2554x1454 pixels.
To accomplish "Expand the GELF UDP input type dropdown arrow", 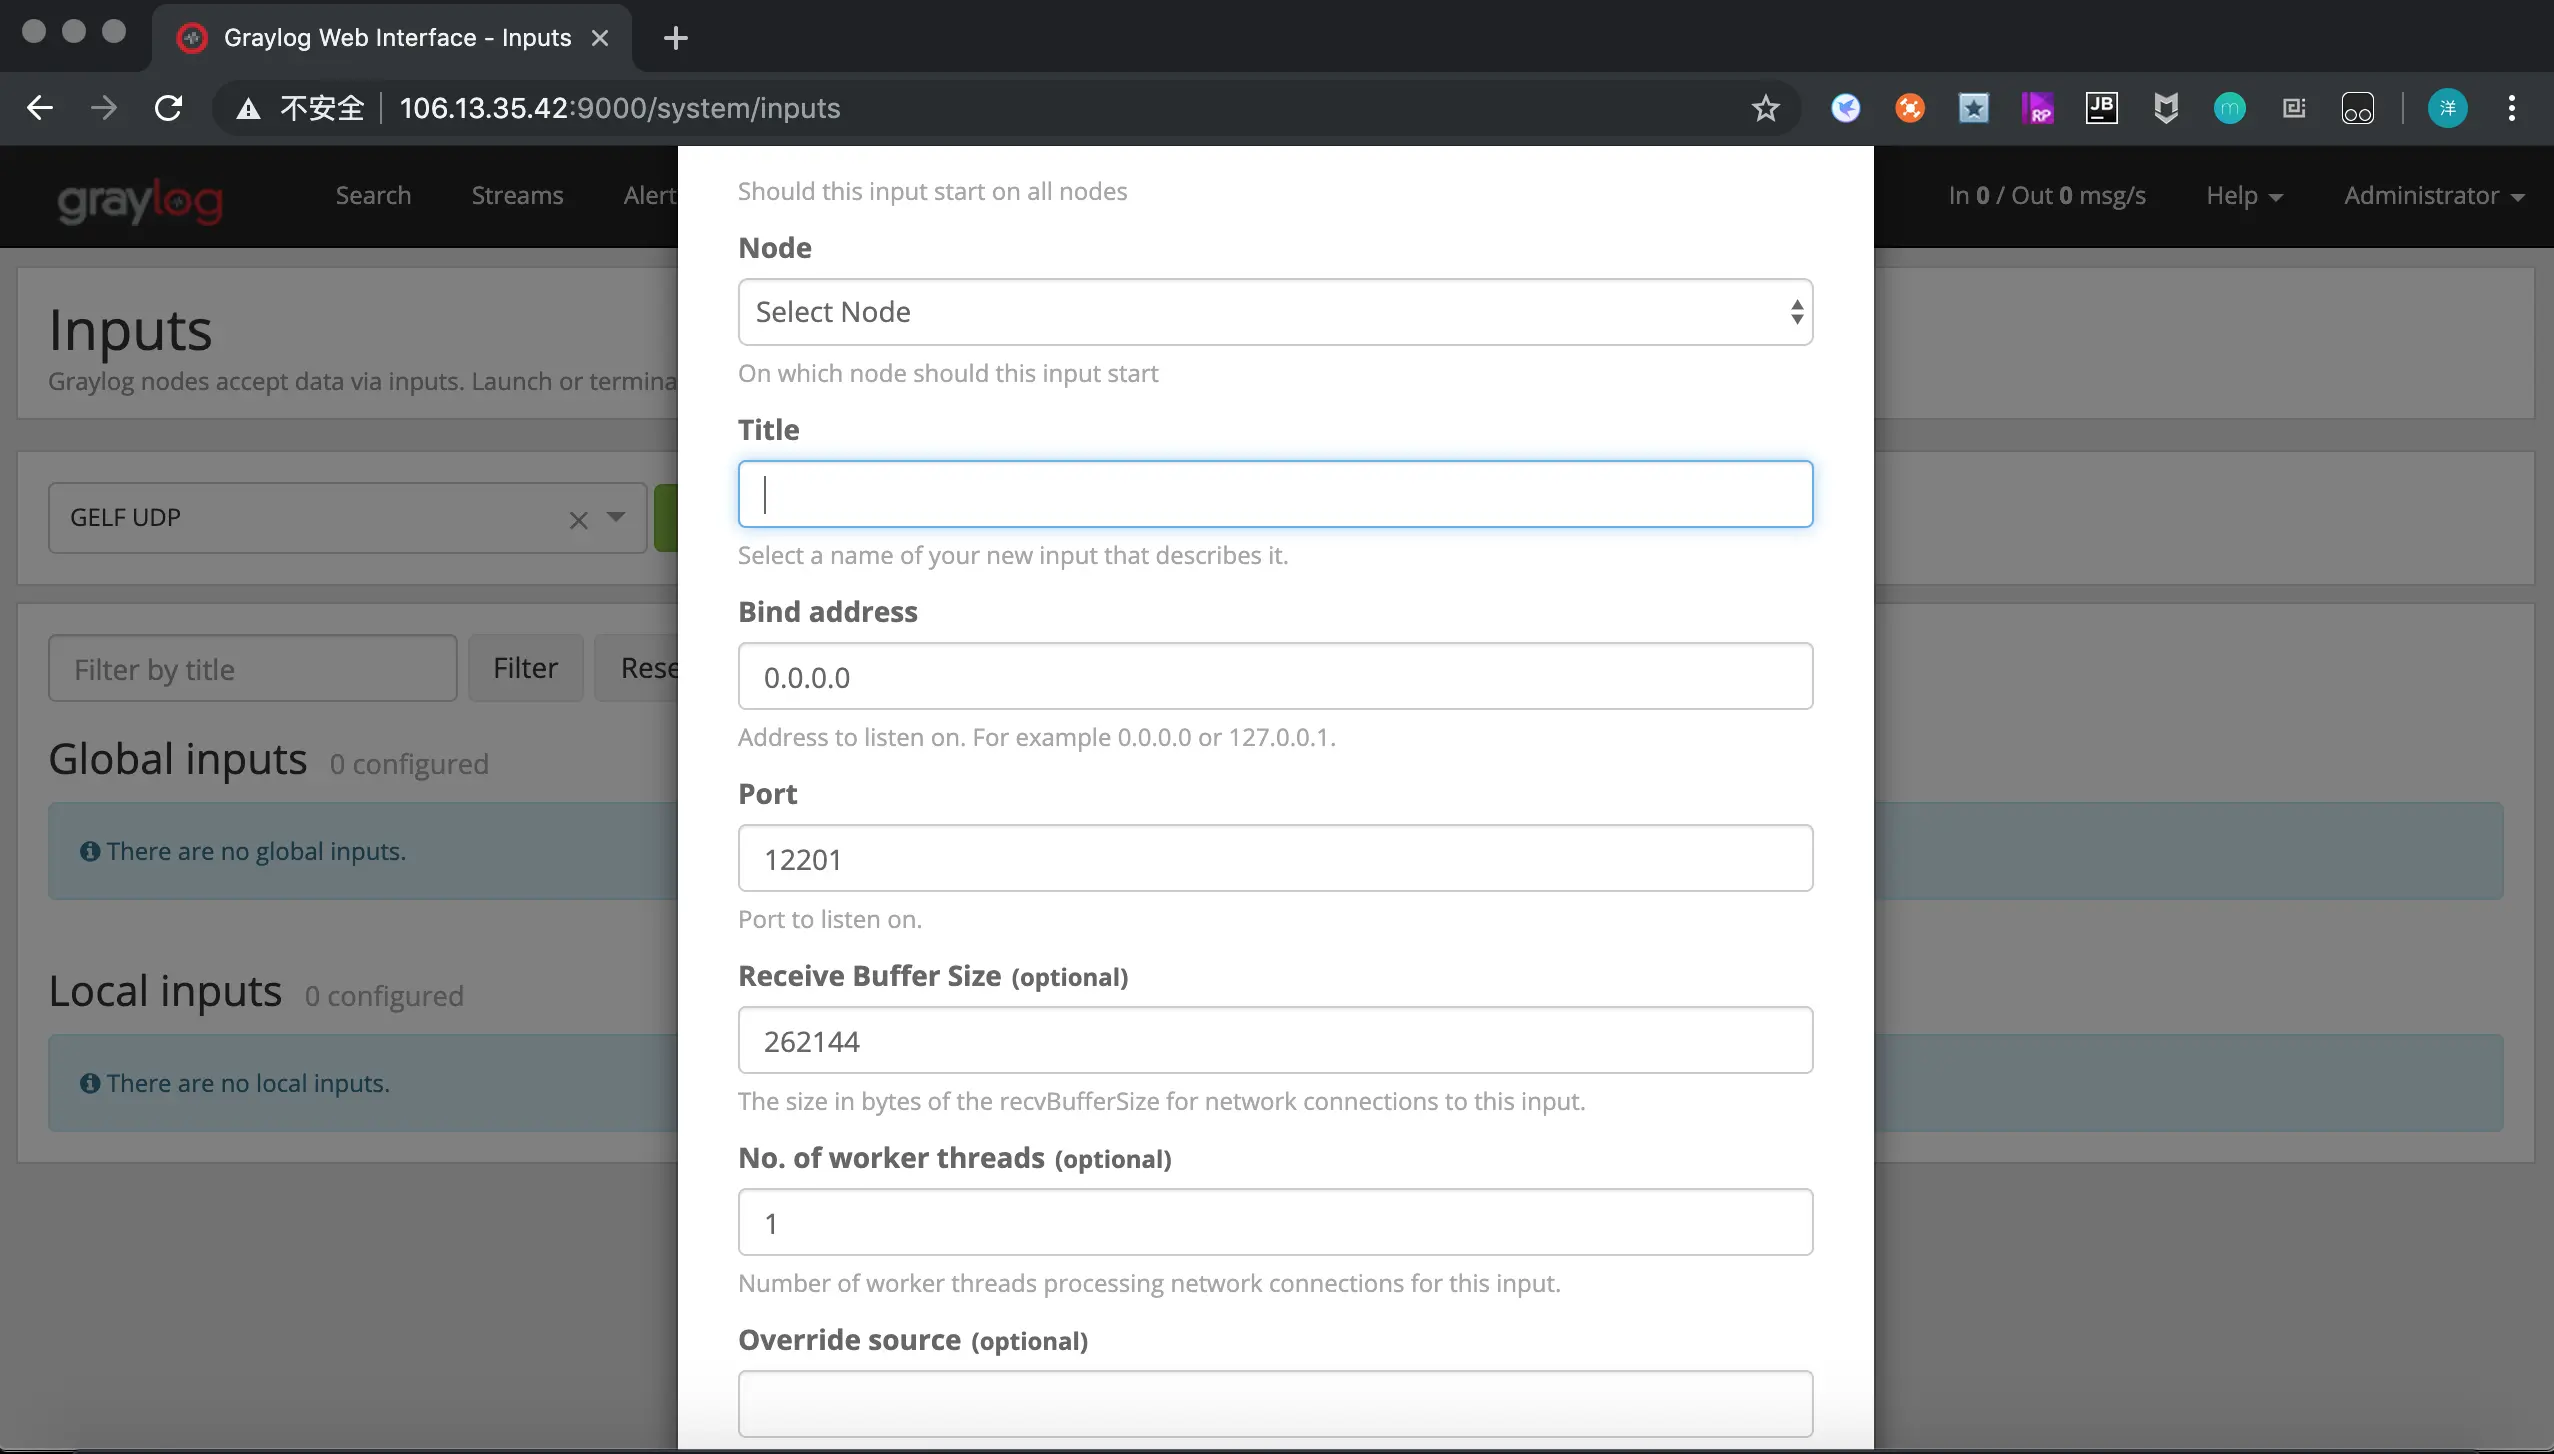I will coord(616,518).
